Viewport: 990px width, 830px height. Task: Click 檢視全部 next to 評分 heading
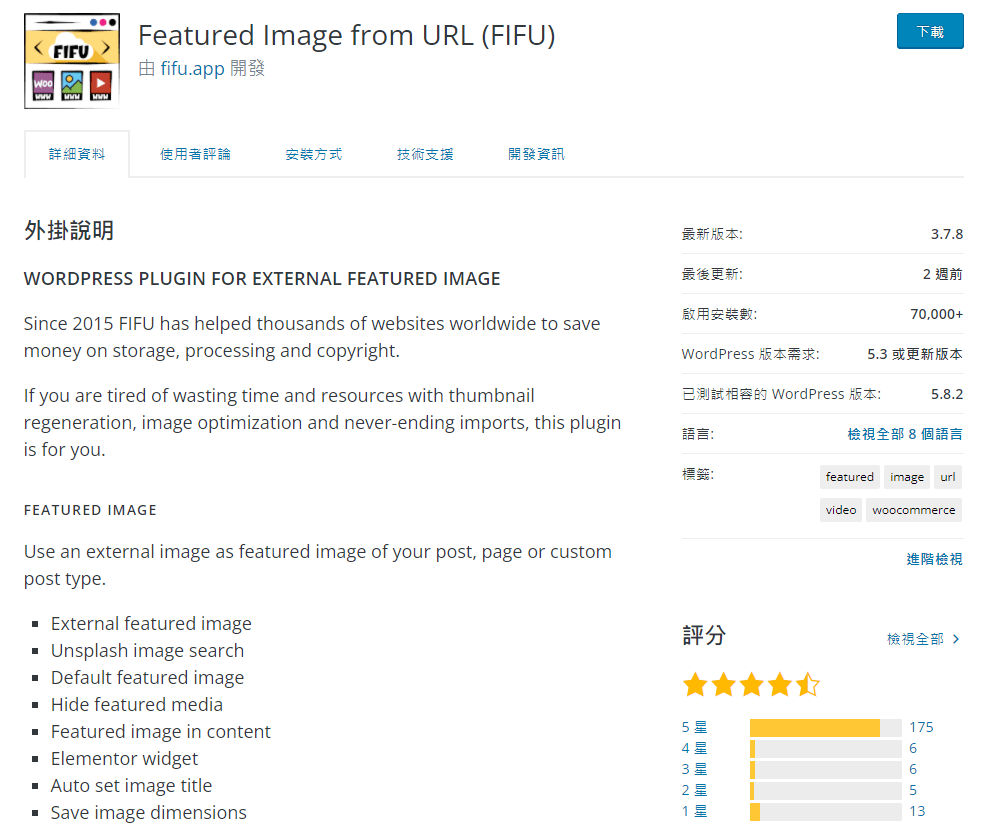pyautogui.click(x=922, y=638)
